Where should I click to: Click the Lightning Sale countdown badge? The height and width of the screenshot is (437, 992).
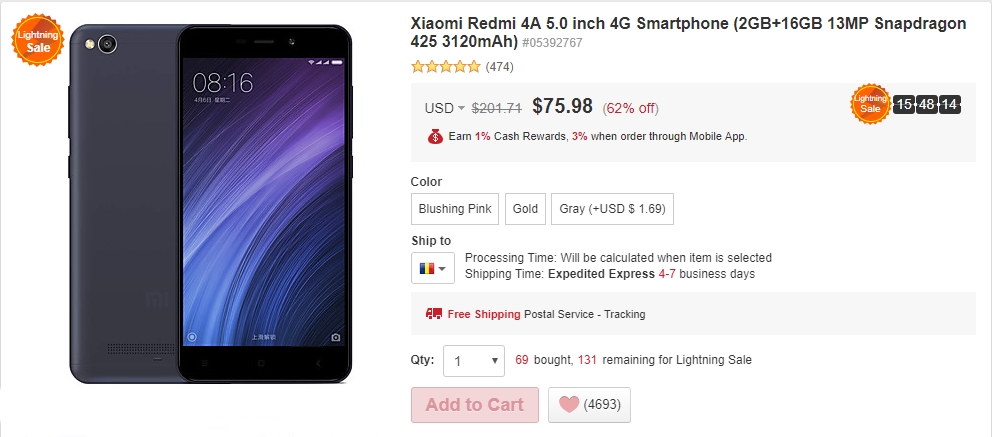[871, 104]
